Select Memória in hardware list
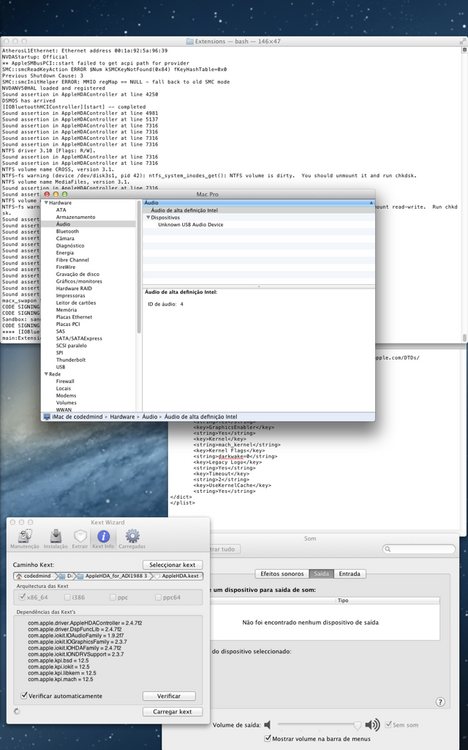The width and height of the screenshot is (468, 750). pyautogui.click(x=66, y=310)
